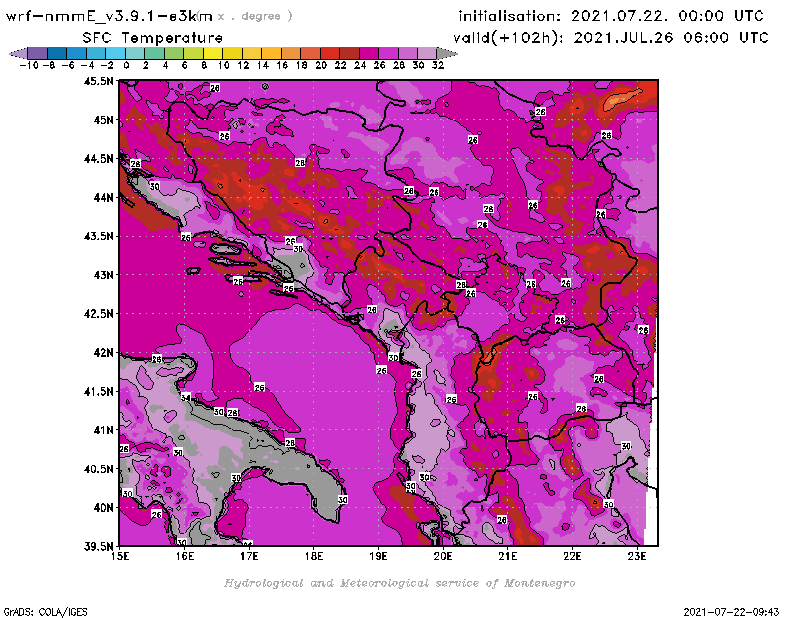Click the '44.5N' latitude axis label

[98, 159]
